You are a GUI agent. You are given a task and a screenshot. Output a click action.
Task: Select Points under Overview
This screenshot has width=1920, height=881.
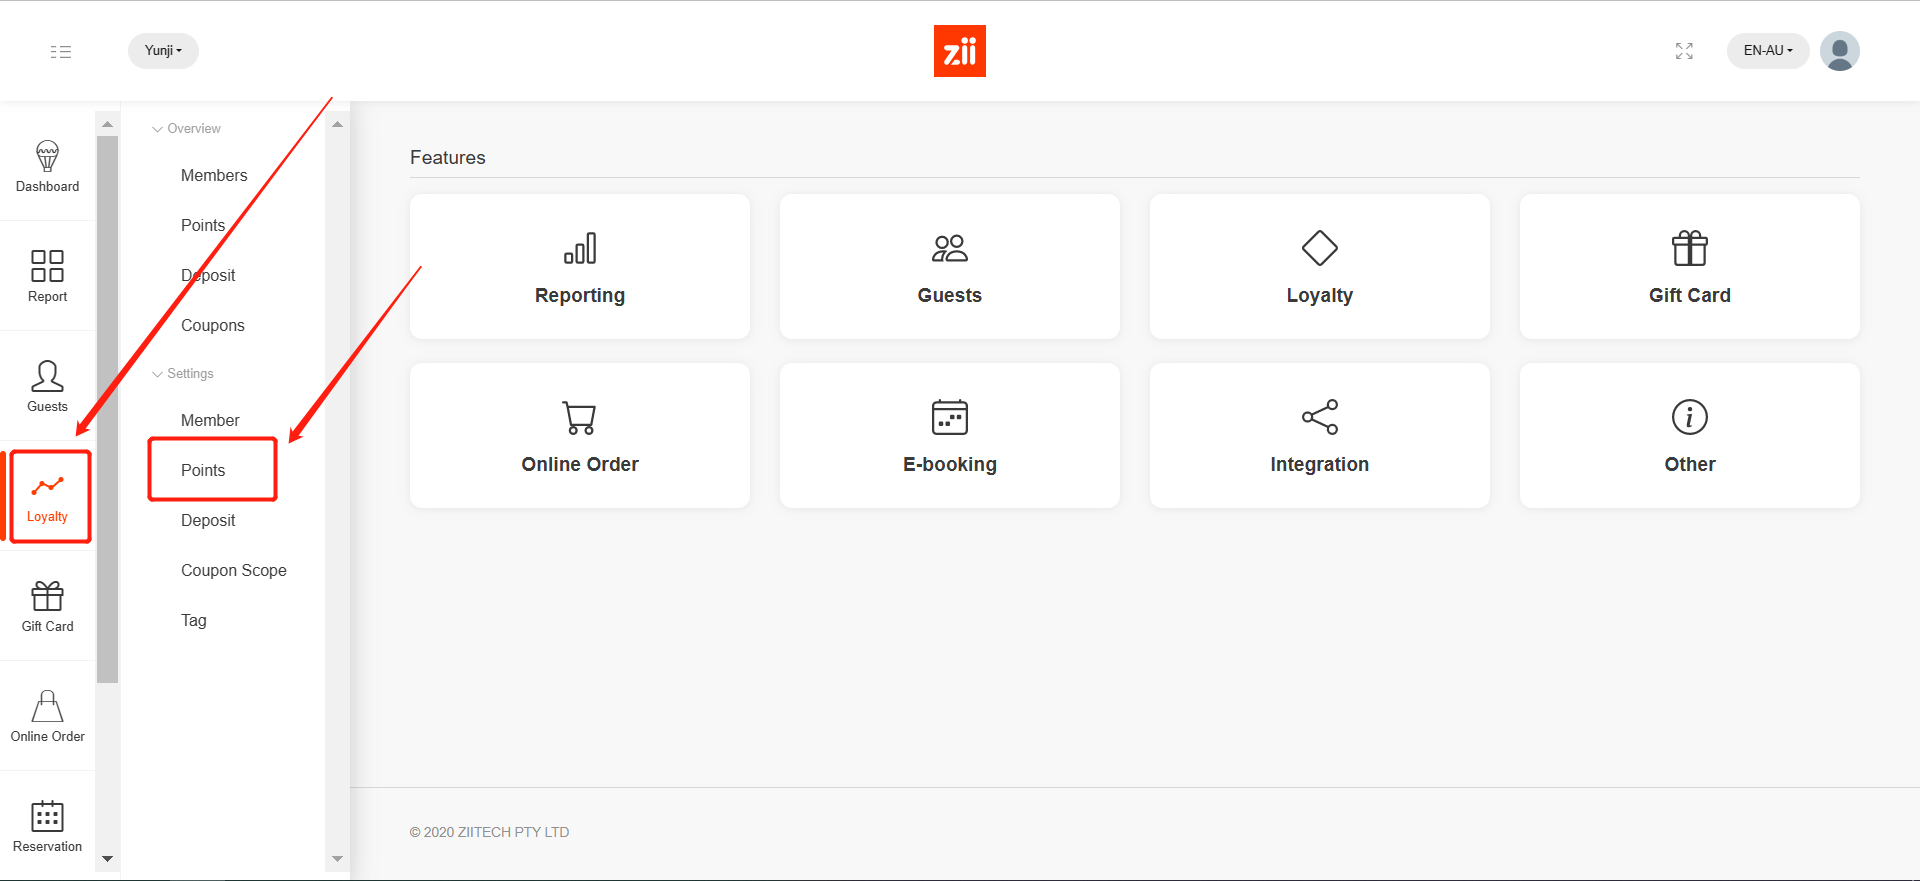(x=203, y=225)
